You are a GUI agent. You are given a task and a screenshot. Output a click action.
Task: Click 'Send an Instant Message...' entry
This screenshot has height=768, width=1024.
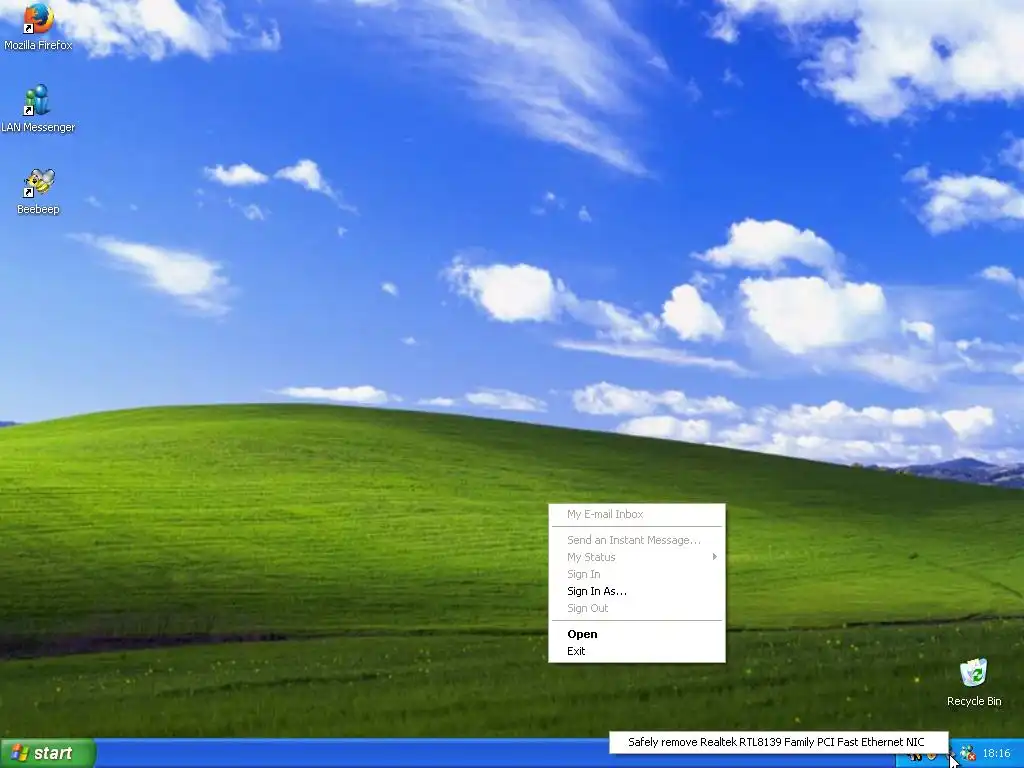[x=637, y=540]
